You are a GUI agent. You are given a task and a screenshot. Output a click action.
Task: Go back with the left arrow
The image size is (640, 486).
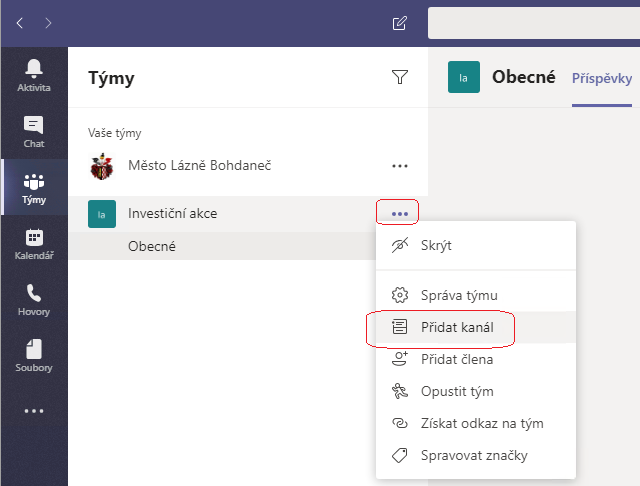tap(20, 23)
